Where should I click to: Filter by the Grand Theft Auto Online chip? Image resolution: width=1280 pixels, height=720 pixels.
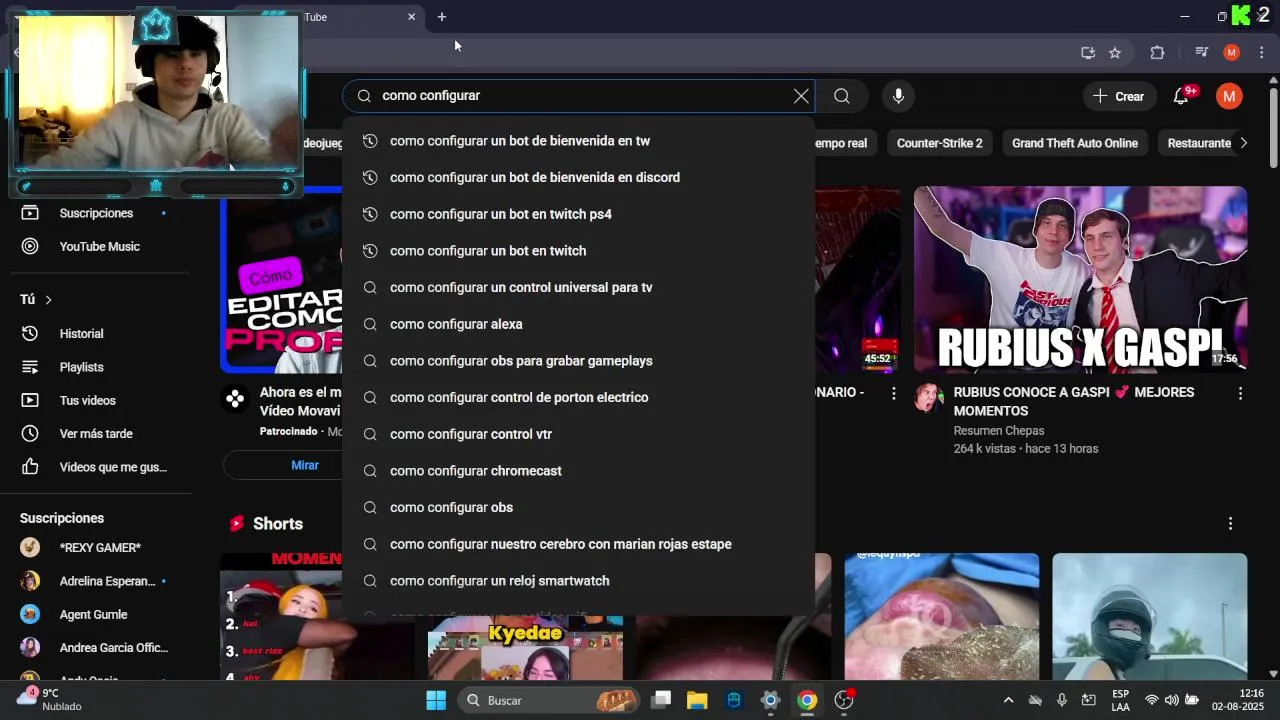(x=1074, y=143)
